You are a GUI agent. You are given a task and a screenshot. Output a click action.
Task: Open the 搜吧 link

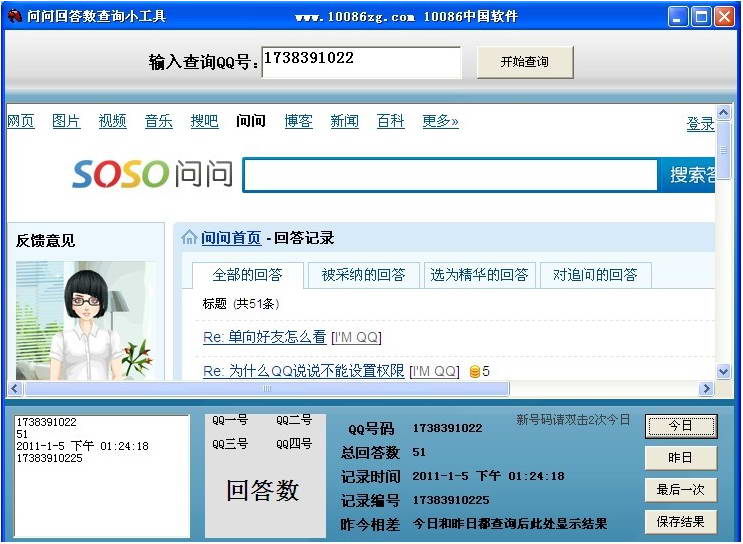click(x=204, y=121)
